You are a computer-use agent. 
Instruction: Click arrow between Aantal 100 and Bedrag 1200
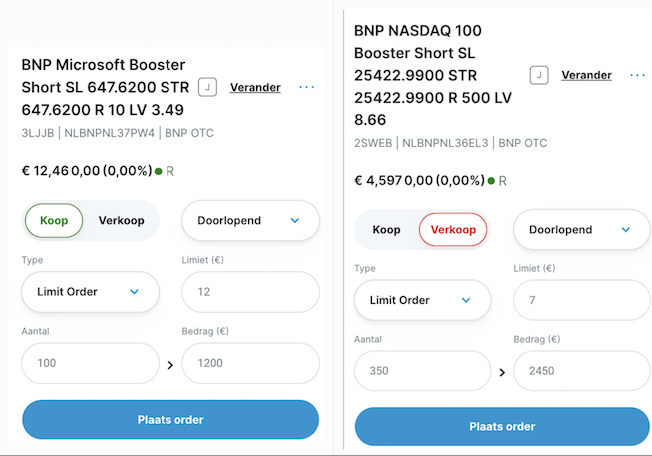[x=170, y=365]
